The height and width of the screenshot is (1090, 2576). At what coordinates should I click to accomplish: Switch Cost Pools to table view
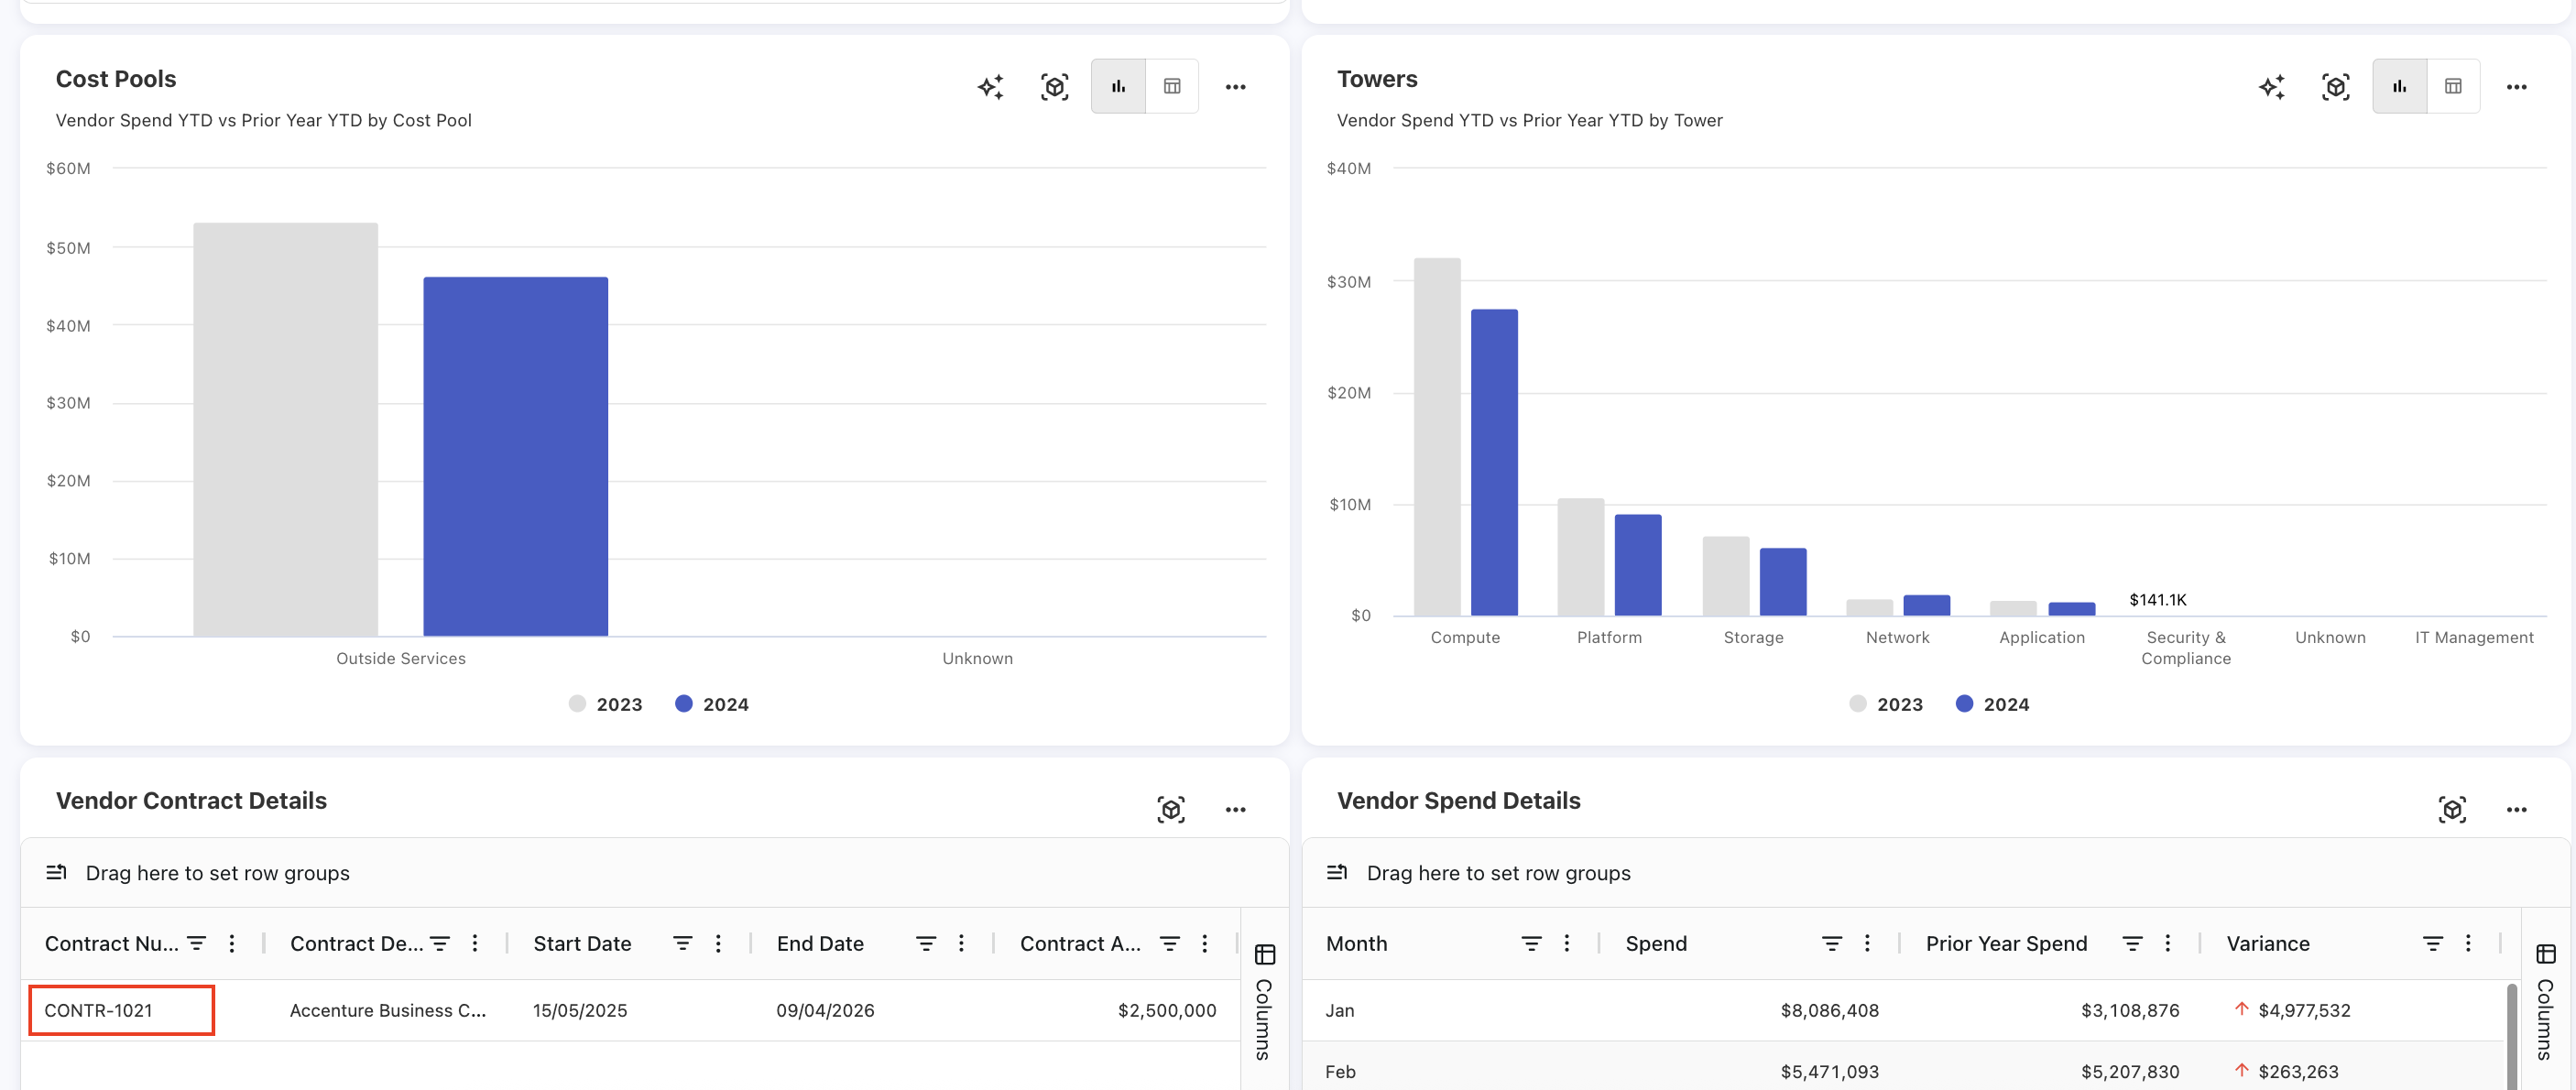tap(1172, 87)
